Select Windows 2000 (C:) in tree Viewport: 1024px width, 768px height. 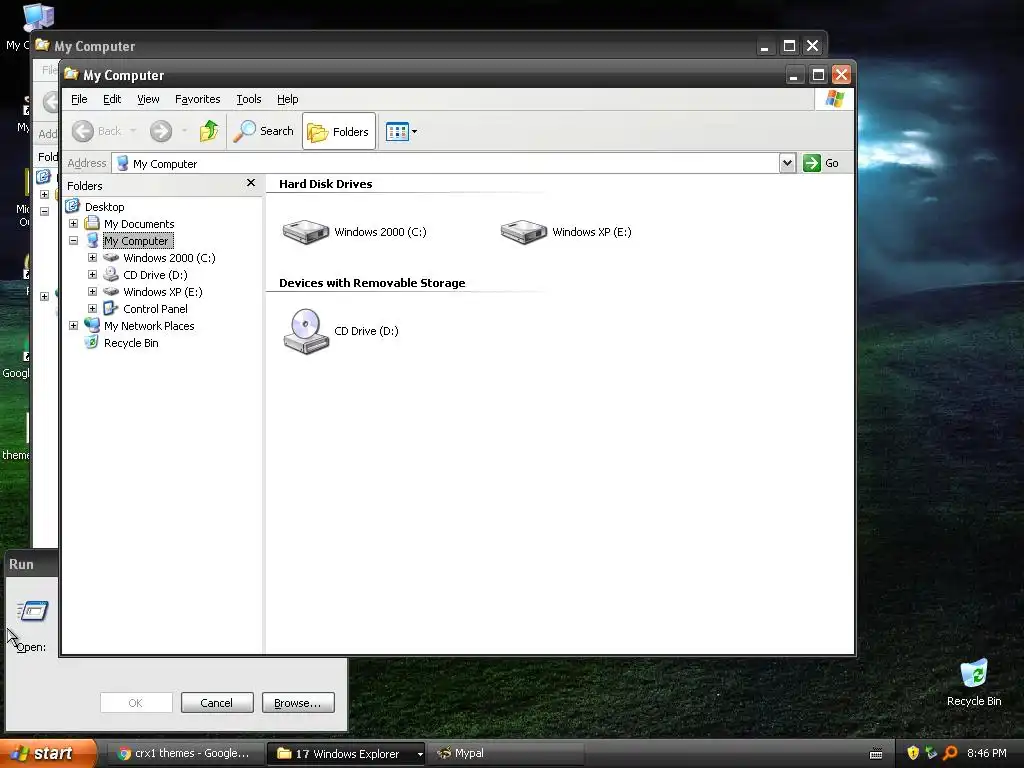pyautogui.click(x=169, y=258)
